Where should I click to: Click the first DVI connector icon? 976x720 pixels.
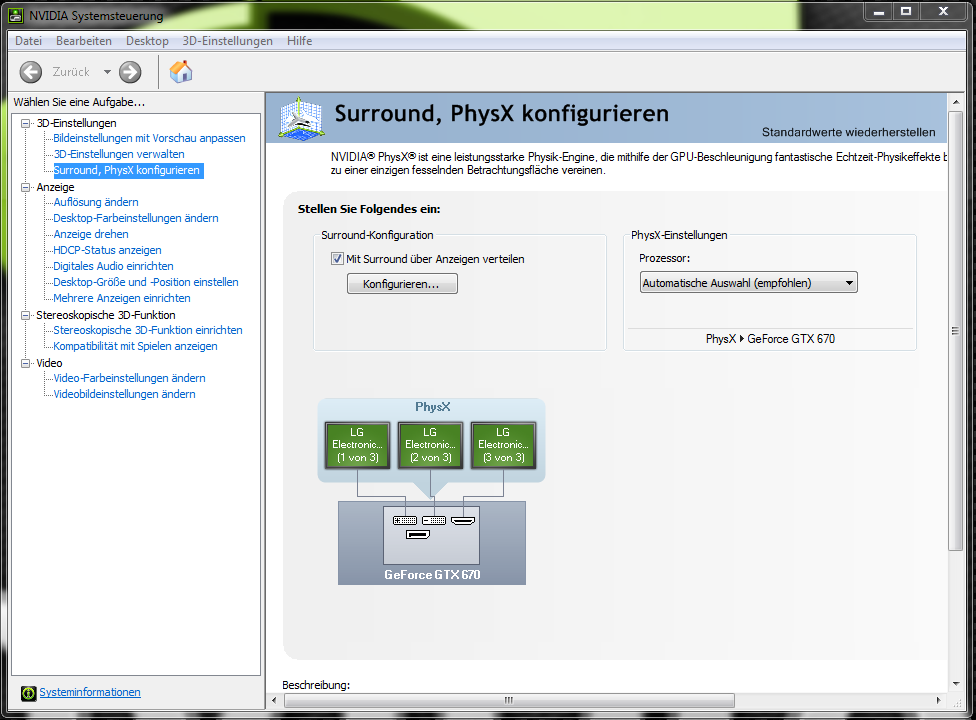click(405, 520)
